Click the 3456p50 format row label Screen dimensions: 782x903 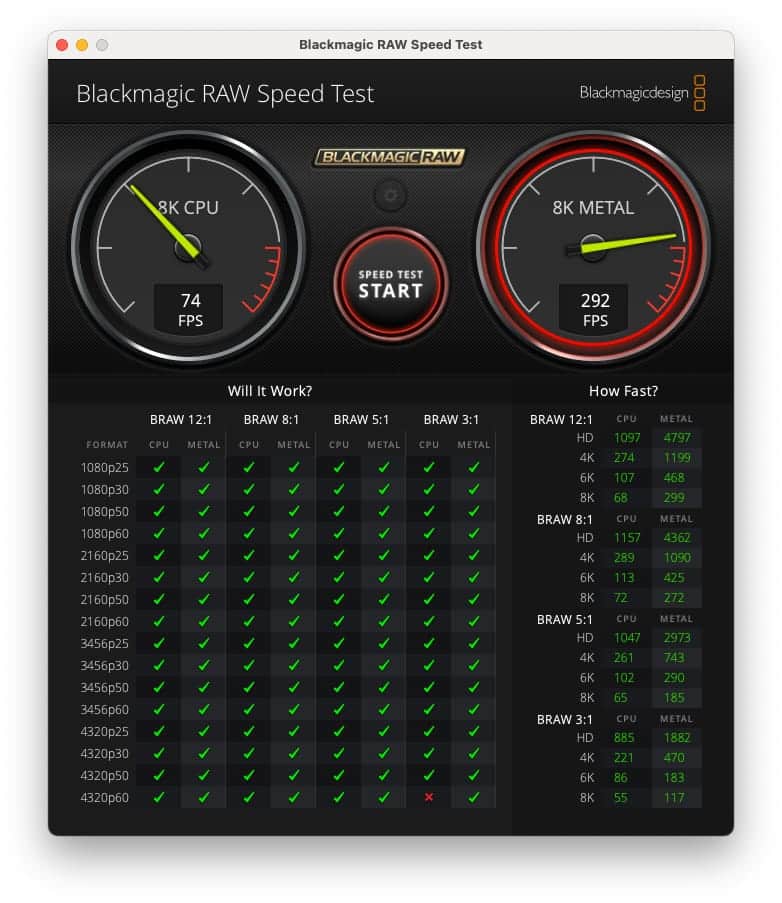point(104,688)
